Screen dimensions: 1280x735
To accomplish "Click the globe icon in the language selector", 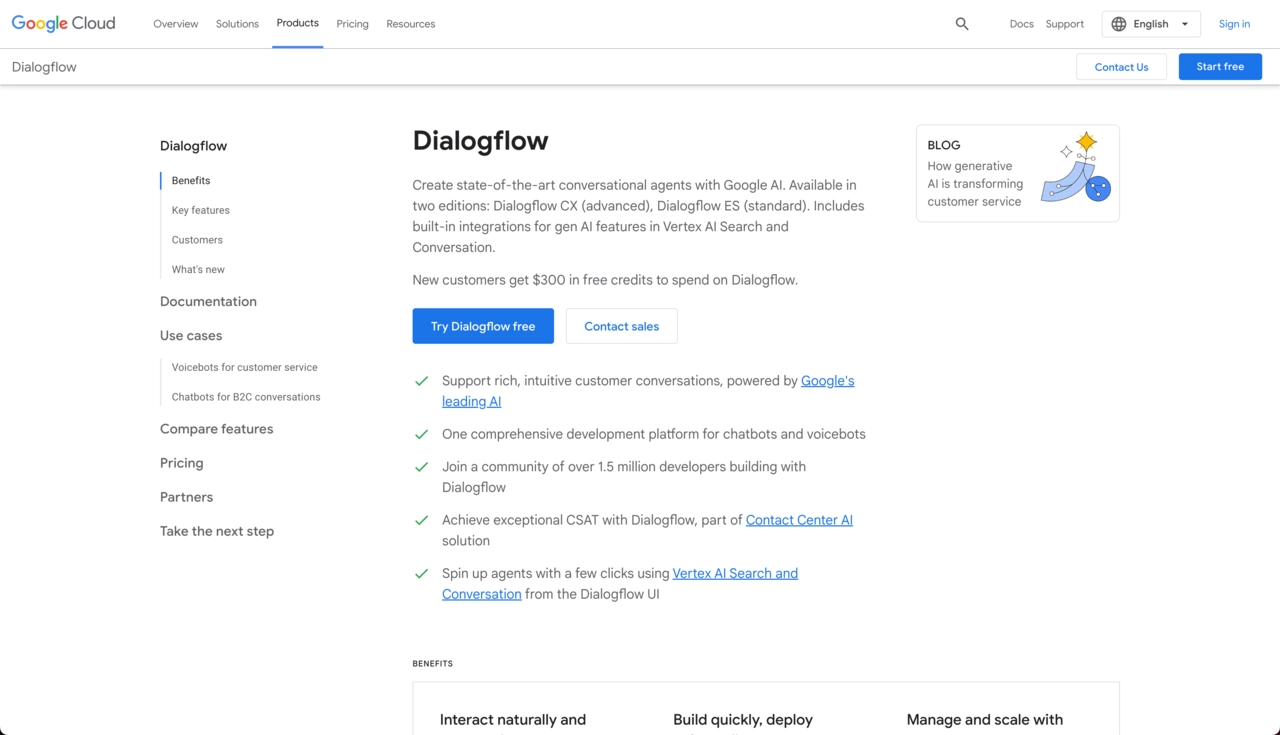I will [1117, 23].
